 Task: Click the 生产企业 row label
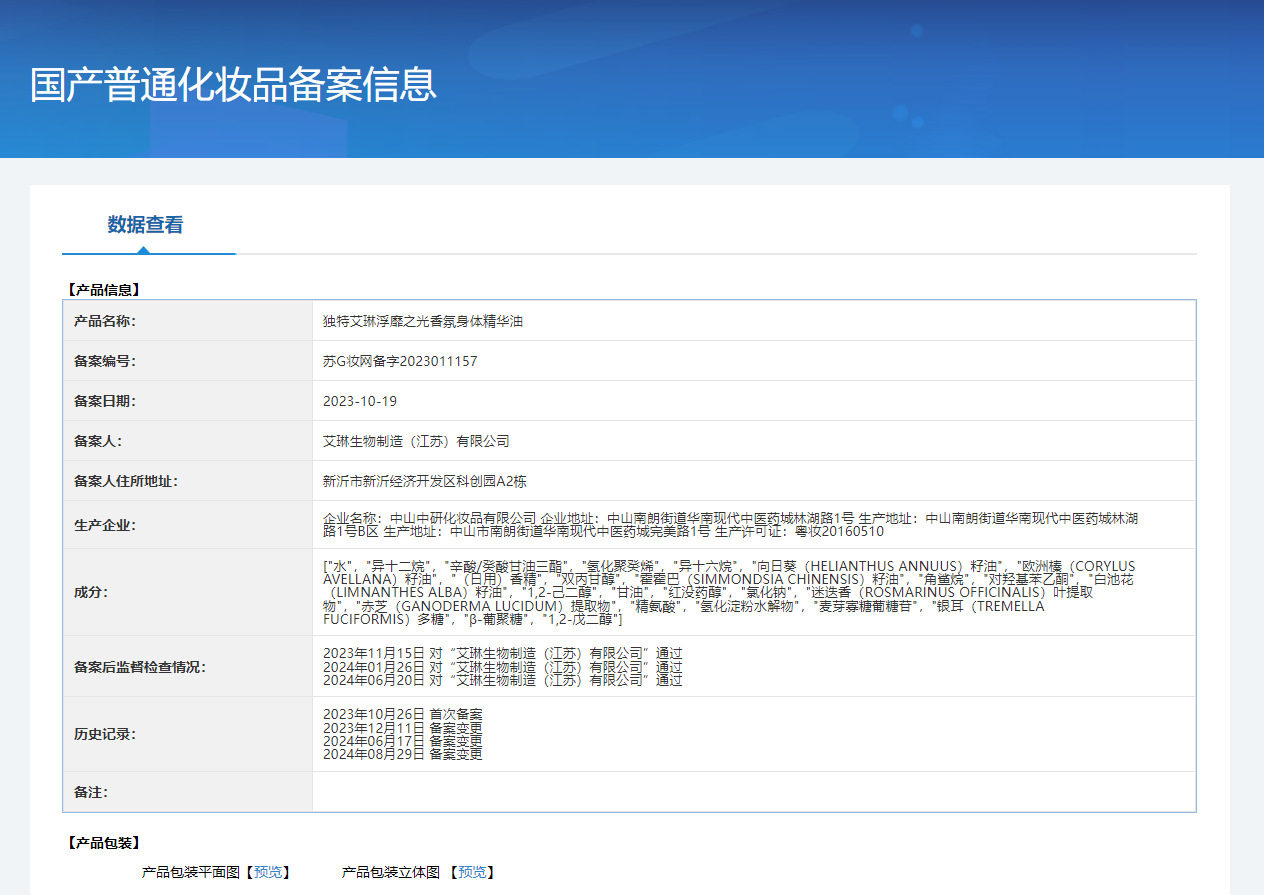pyautogui.click(x=105, y=525)
